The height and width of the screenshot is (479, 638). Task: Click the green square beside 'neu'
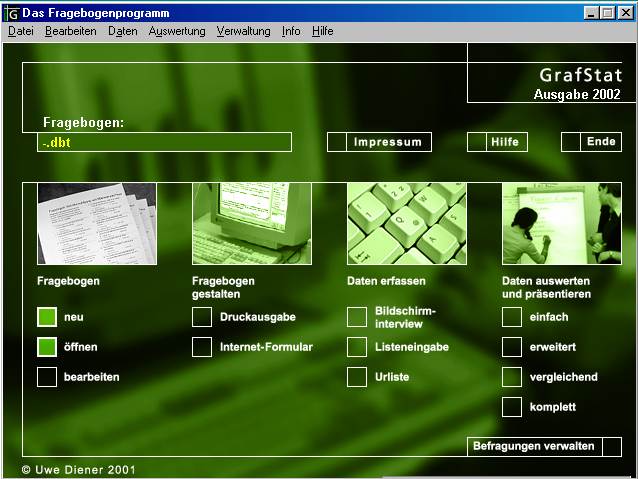(47, 317)
